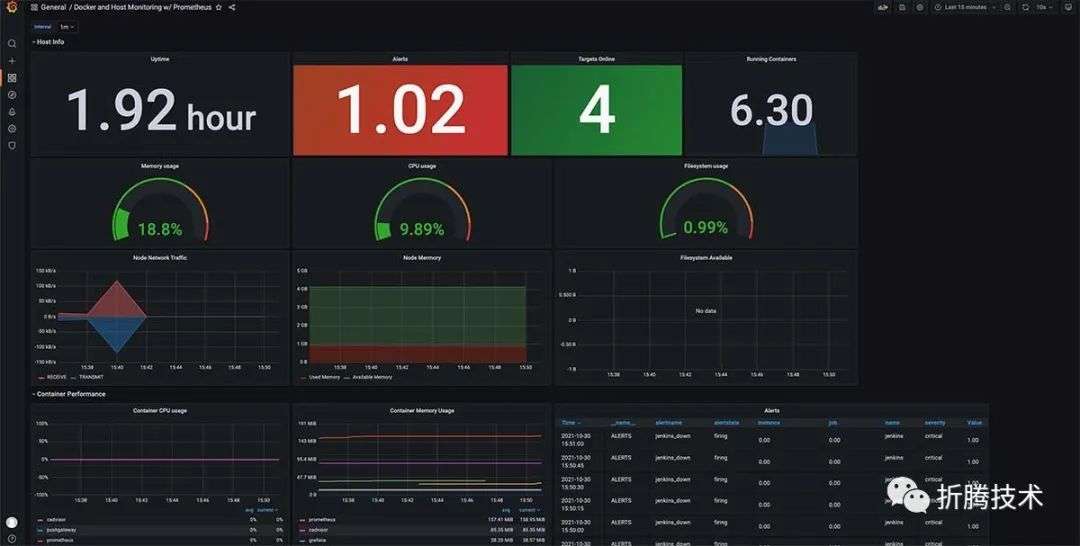
Task: Open the Last 15 minutes time picker
Action: 965,7
